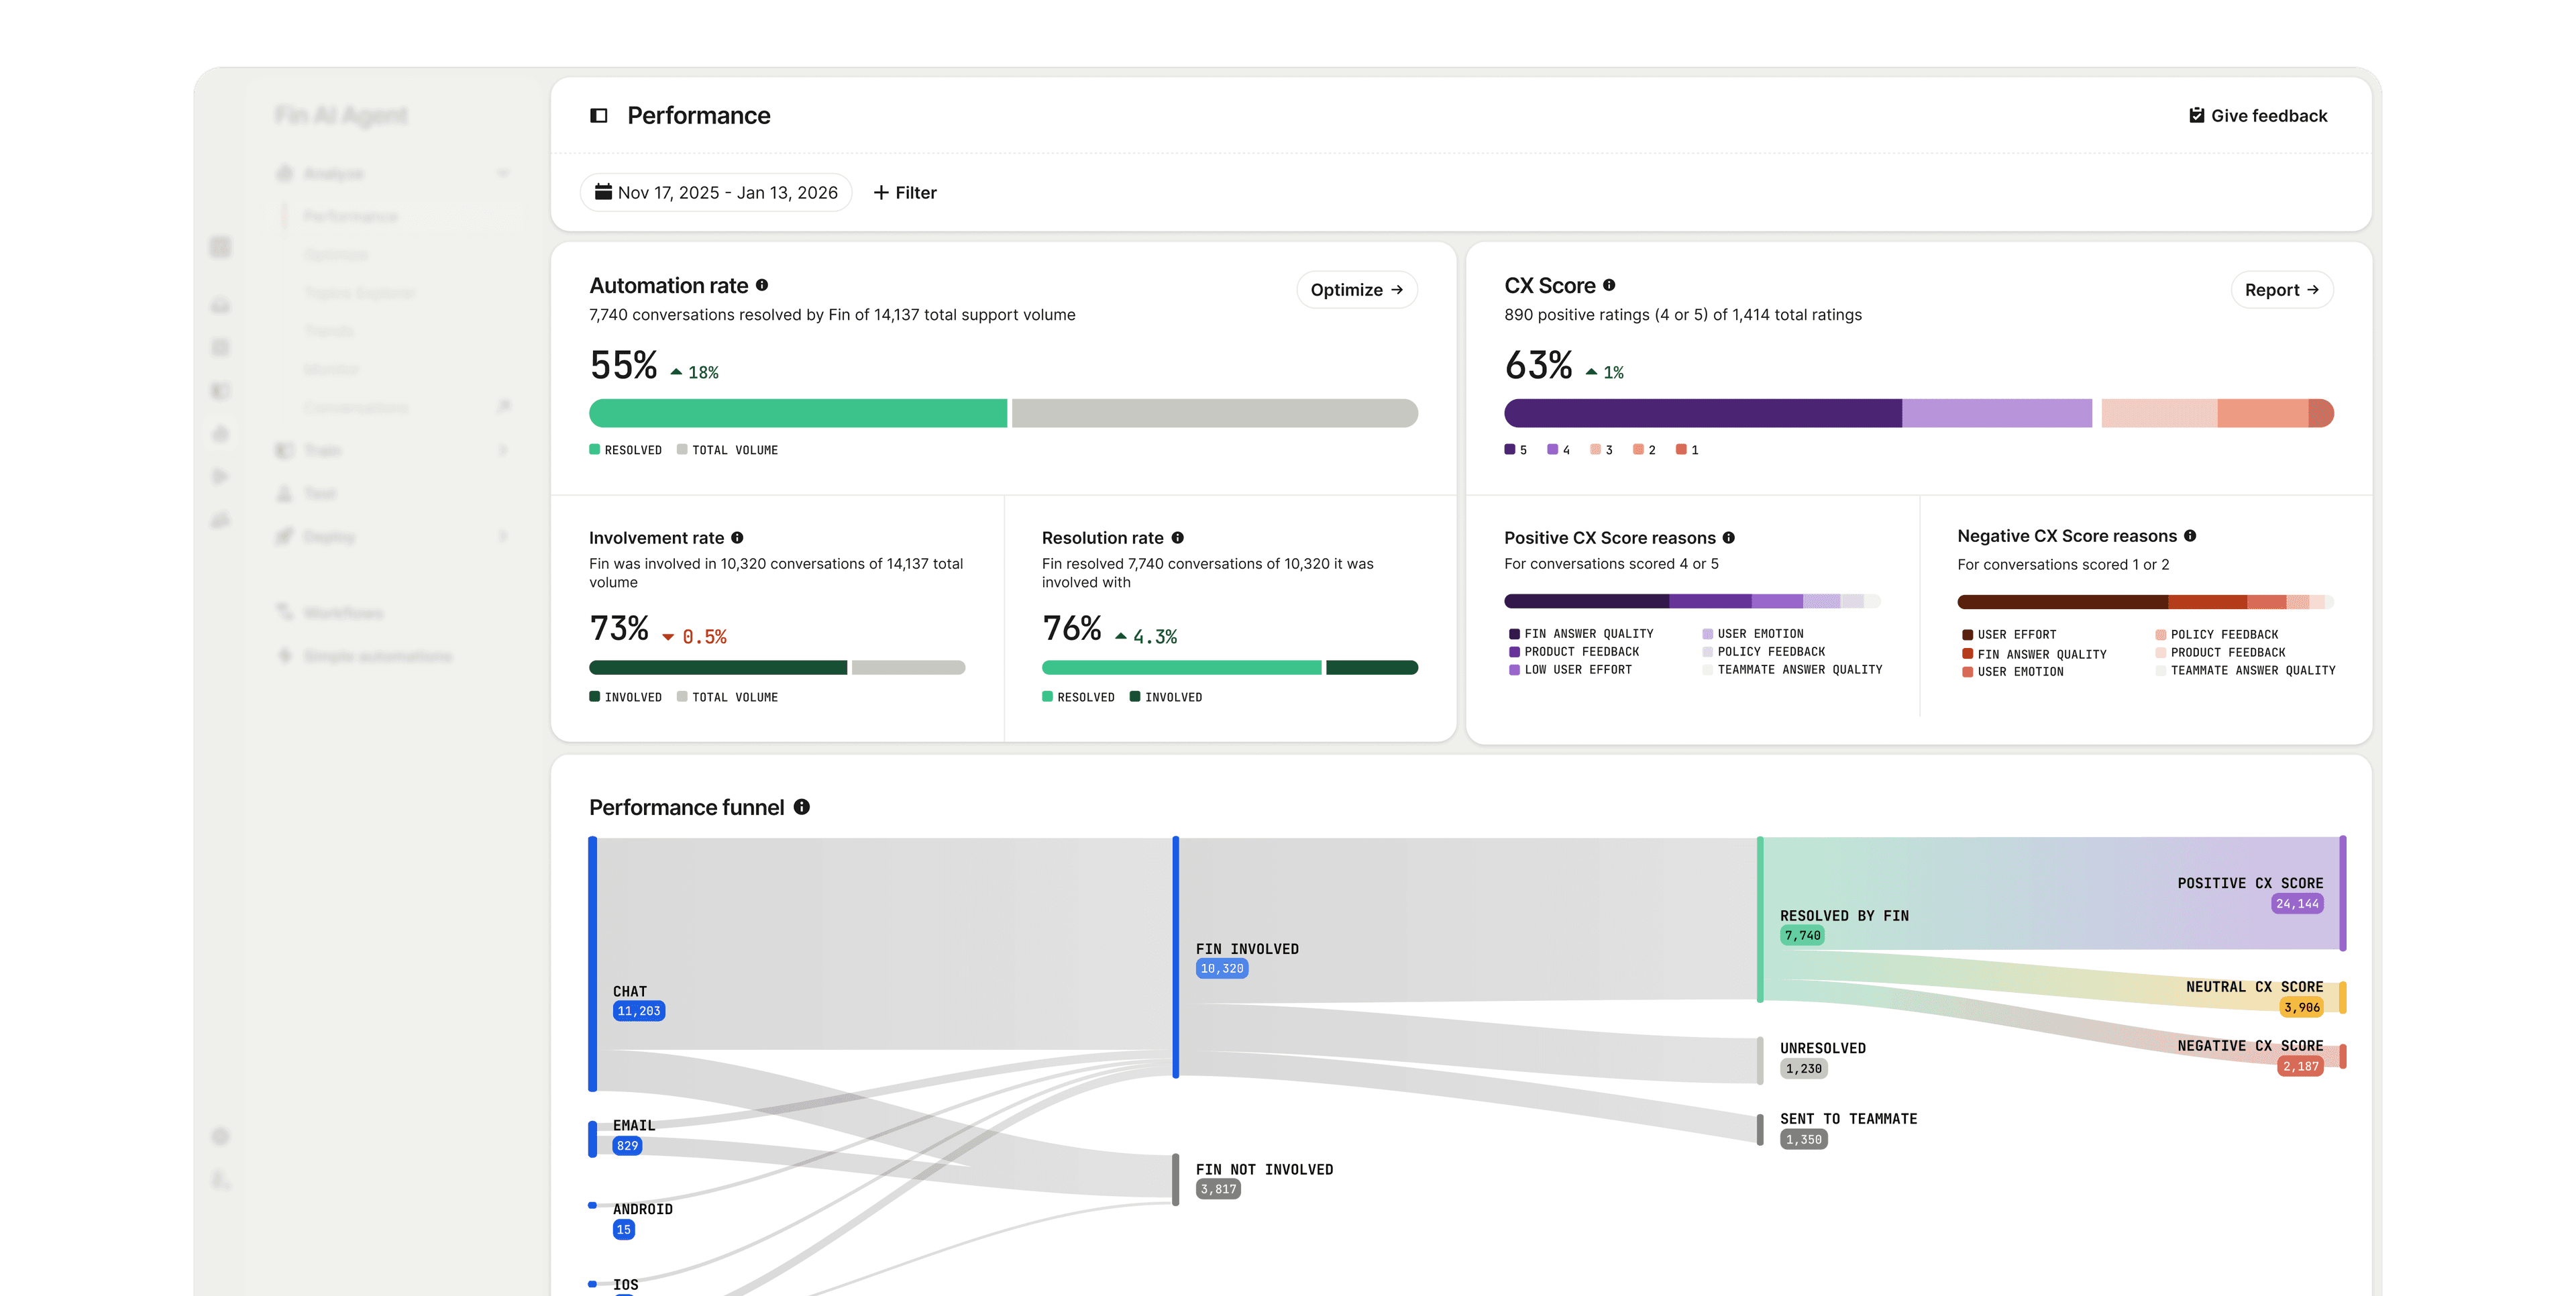Select the rating 5 legend swatch

1510,450
